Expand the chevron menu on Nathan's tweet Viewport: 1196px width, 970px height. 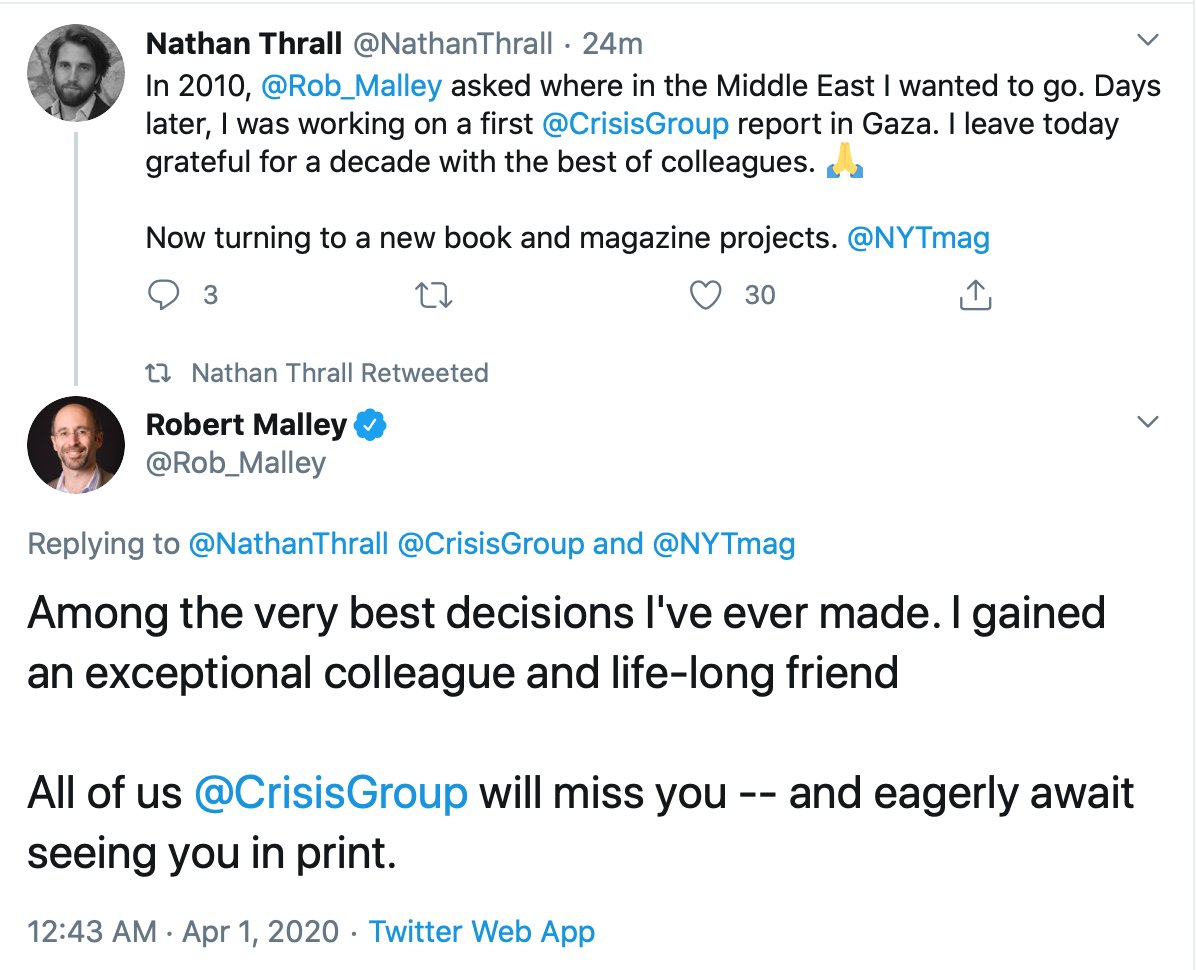(1150, 41)
